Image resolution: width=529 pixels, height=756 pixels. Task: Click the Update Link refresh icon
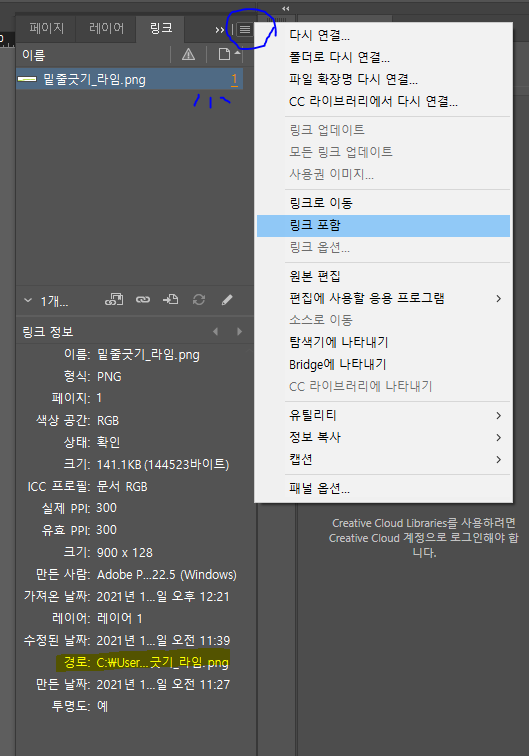point(199,300)
